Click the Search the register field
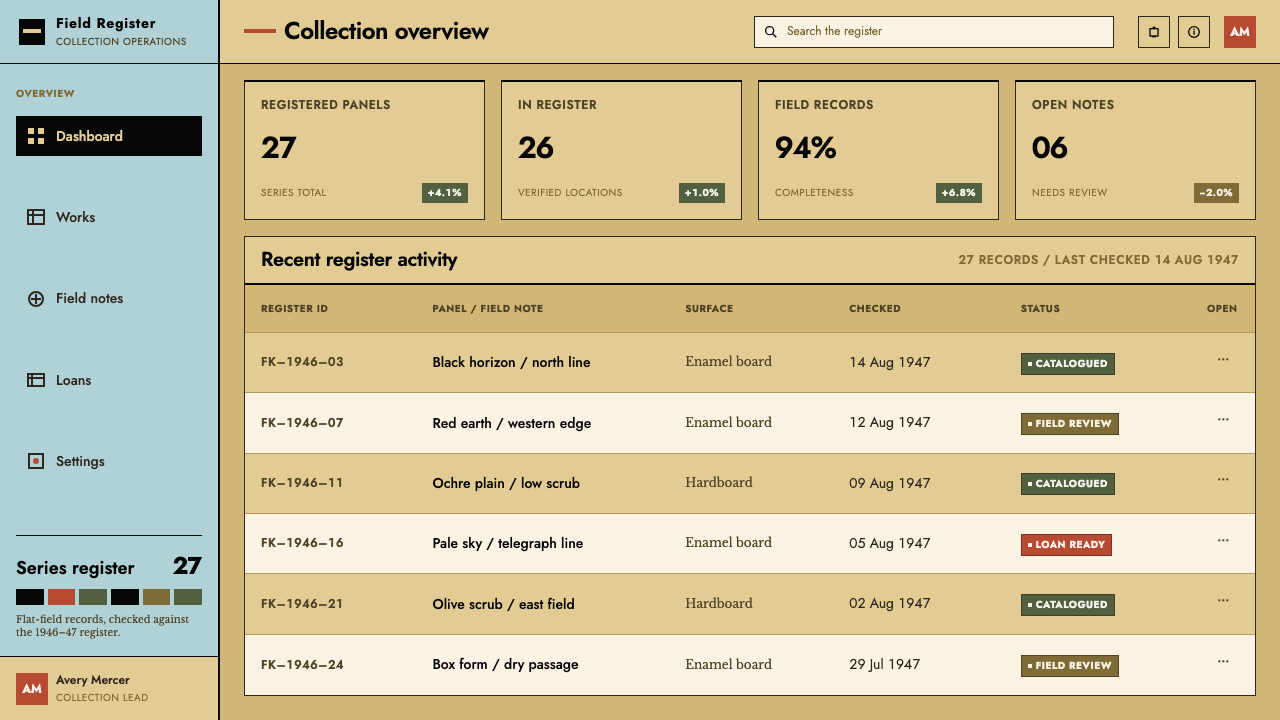 tap(934, 32)
